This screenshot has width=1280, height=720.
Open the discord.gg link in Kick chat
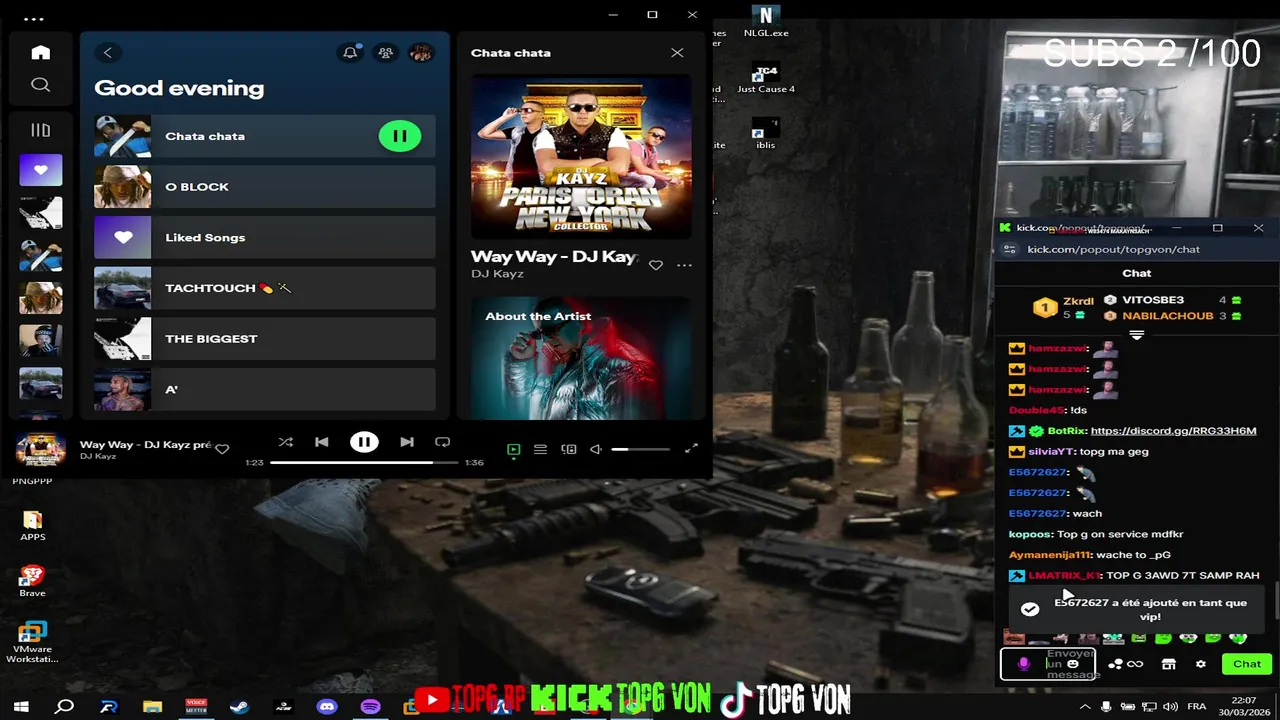pos(1173,431)
